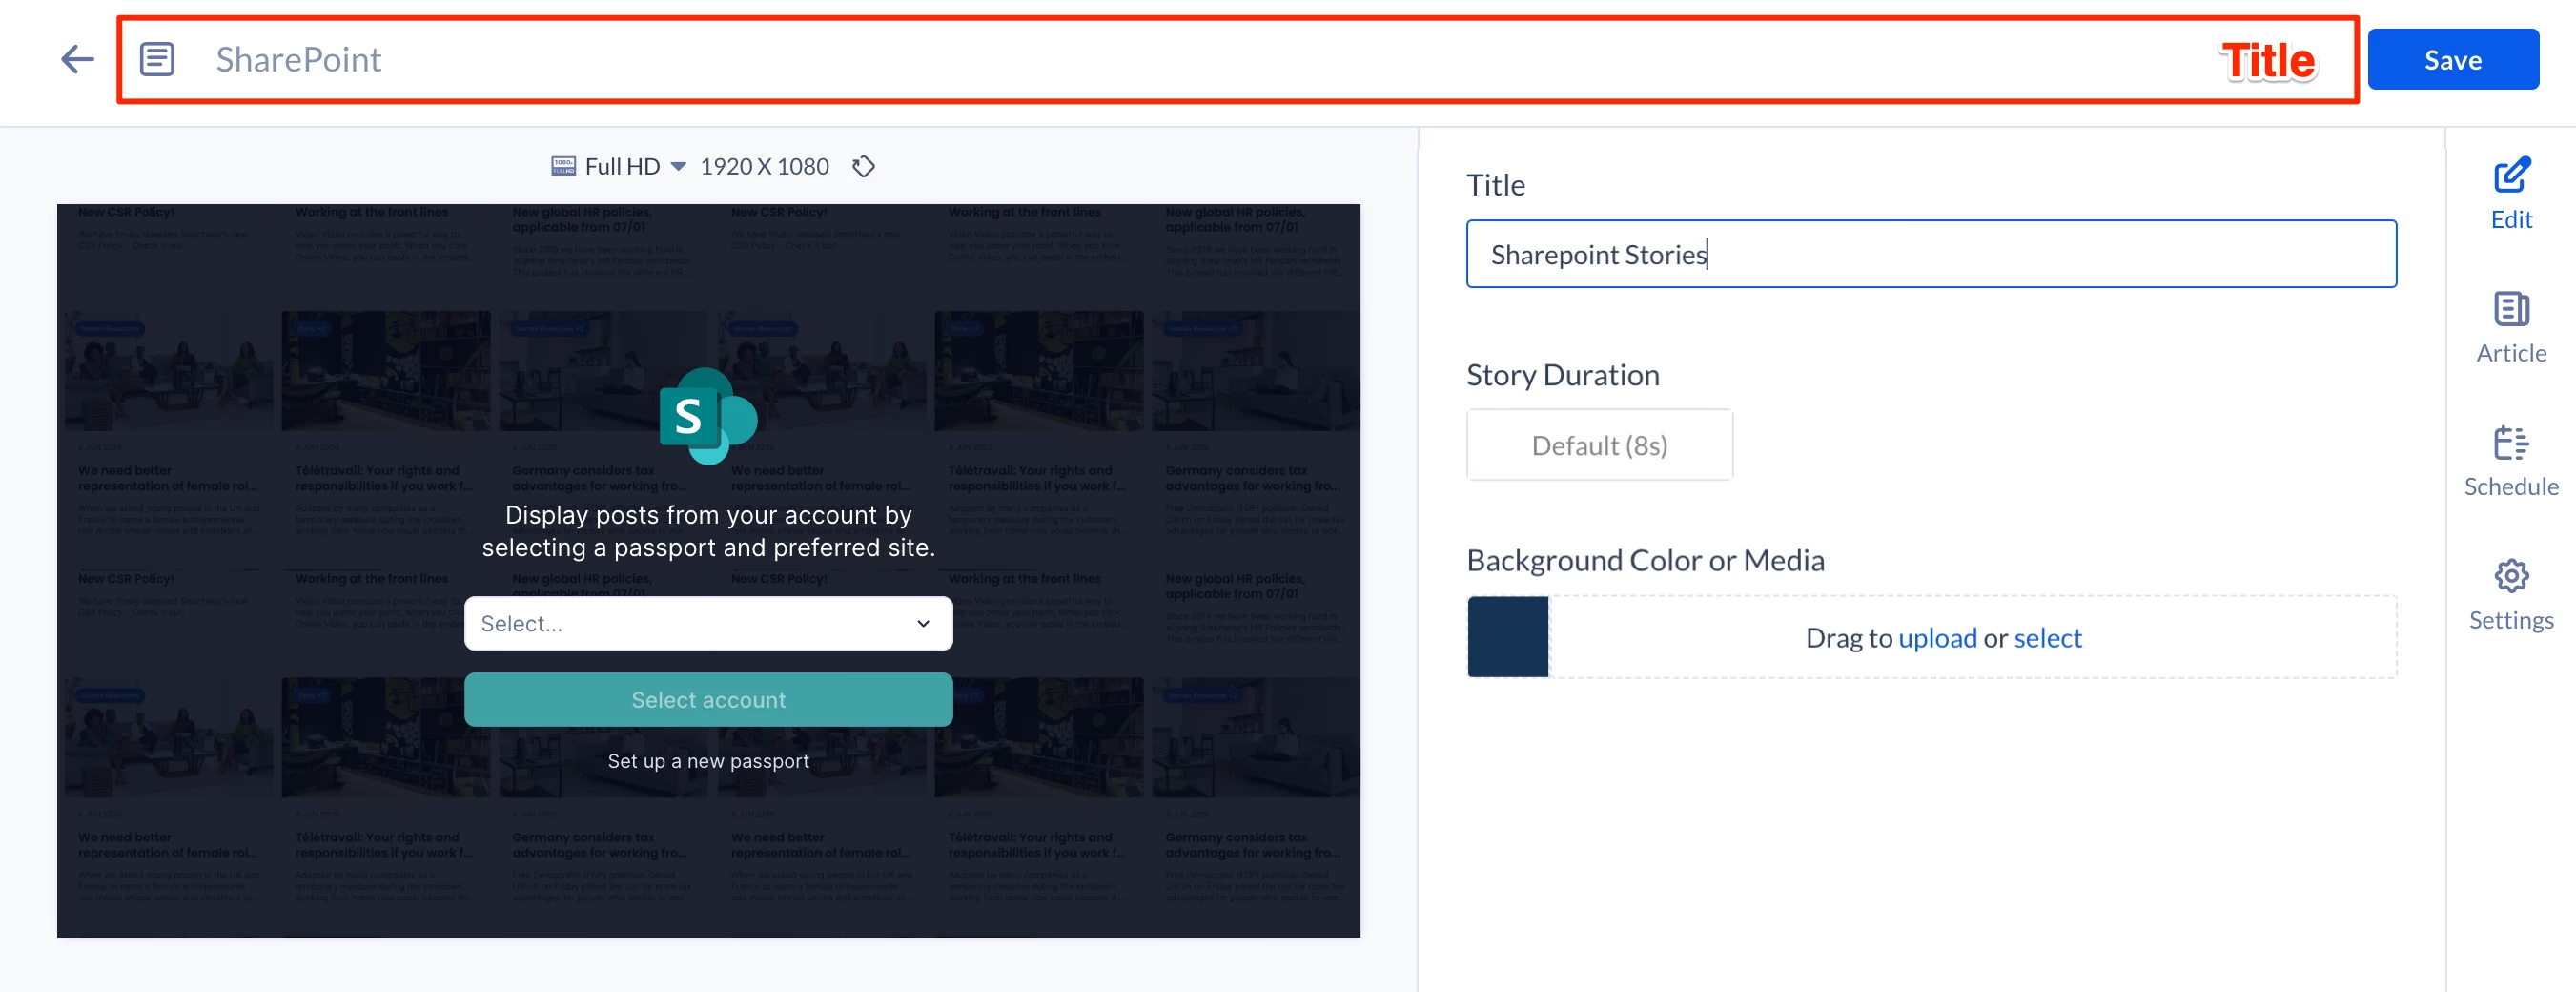Open the Edit tab in sidebar
The height and width of the screenshot is (992, 2576).
click(x=2510, y=195)
